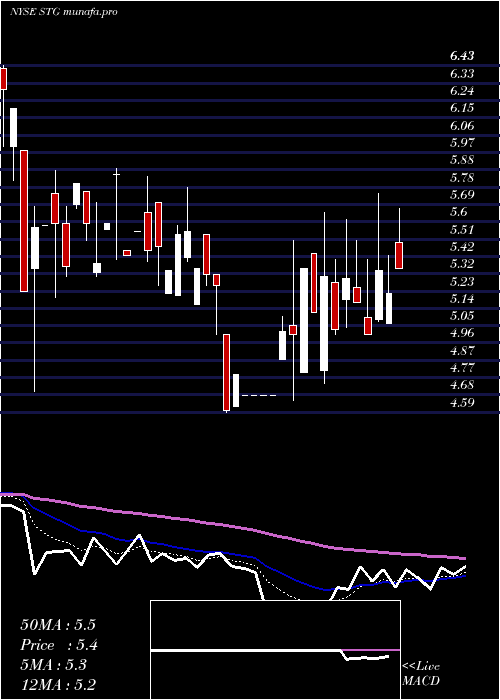This screenshot has height=700, width=500.
Task: Click the dashed flat line near 4.68
Action: click(x=258, y=396)
